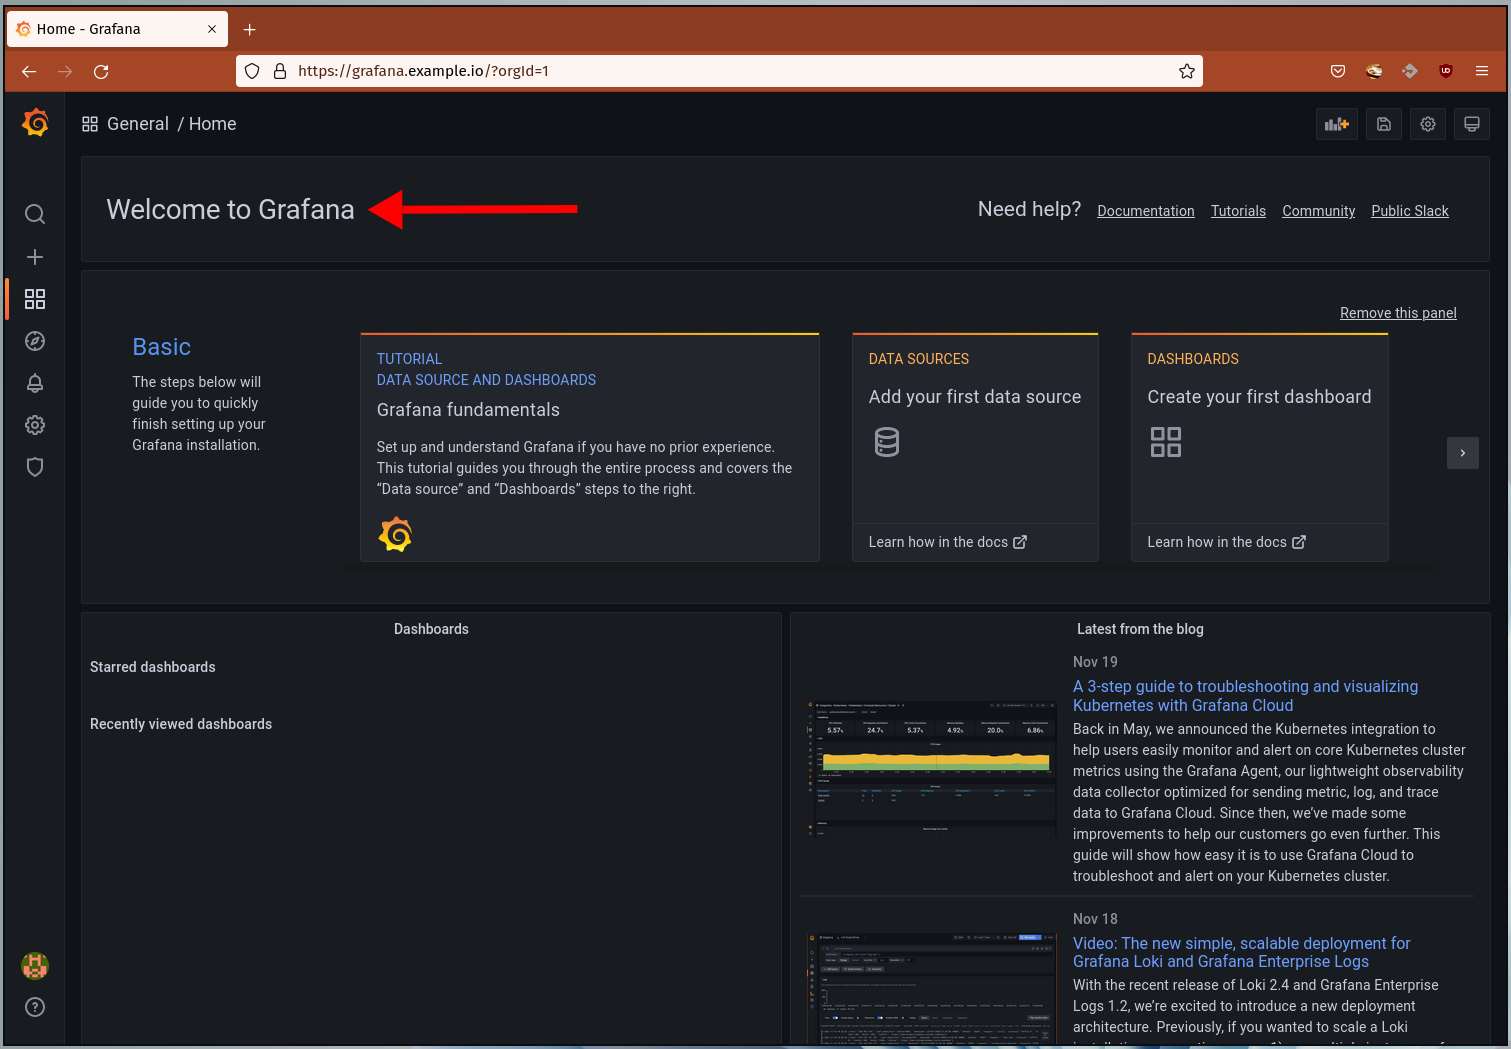This screenshot has height=1049, width=1511.
Task: Expand next setup steps with the right chevron
Action: pos(1463,453)
